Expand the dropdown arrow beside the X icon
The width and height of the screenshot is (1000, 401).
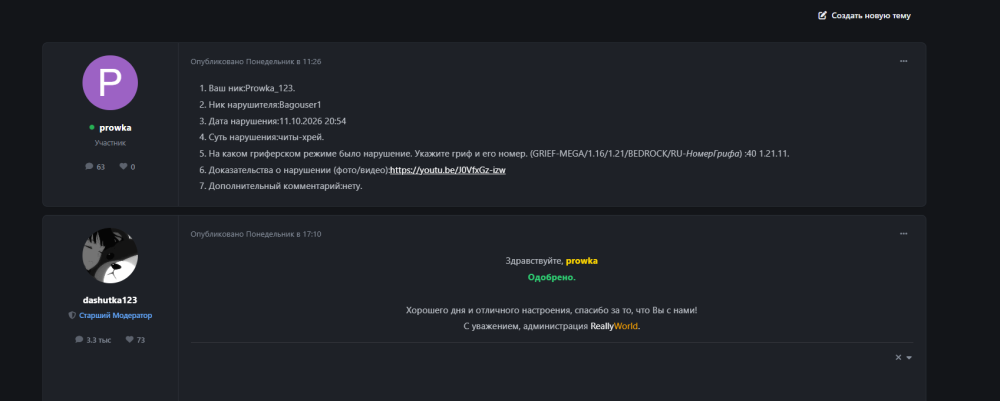pos(909,358)
